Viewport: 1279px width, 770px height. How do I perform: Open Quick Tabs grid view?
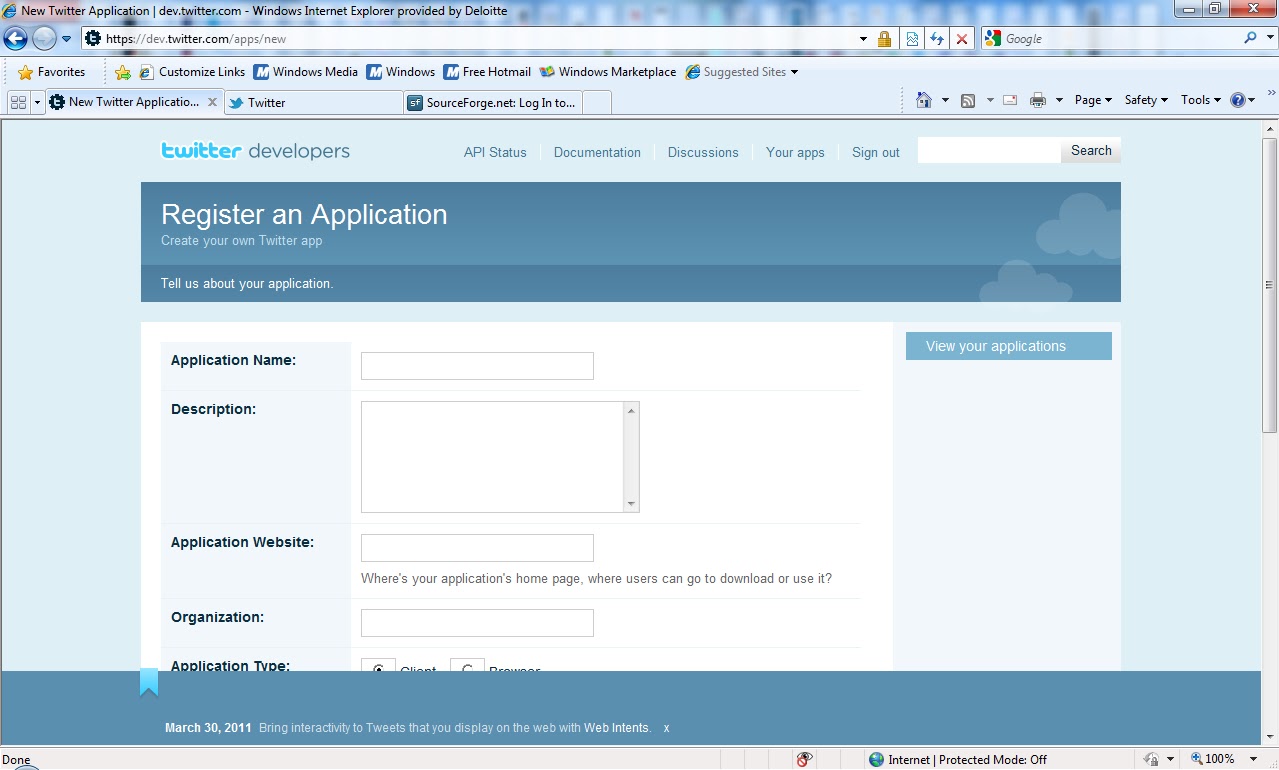[x=18, y=102]
